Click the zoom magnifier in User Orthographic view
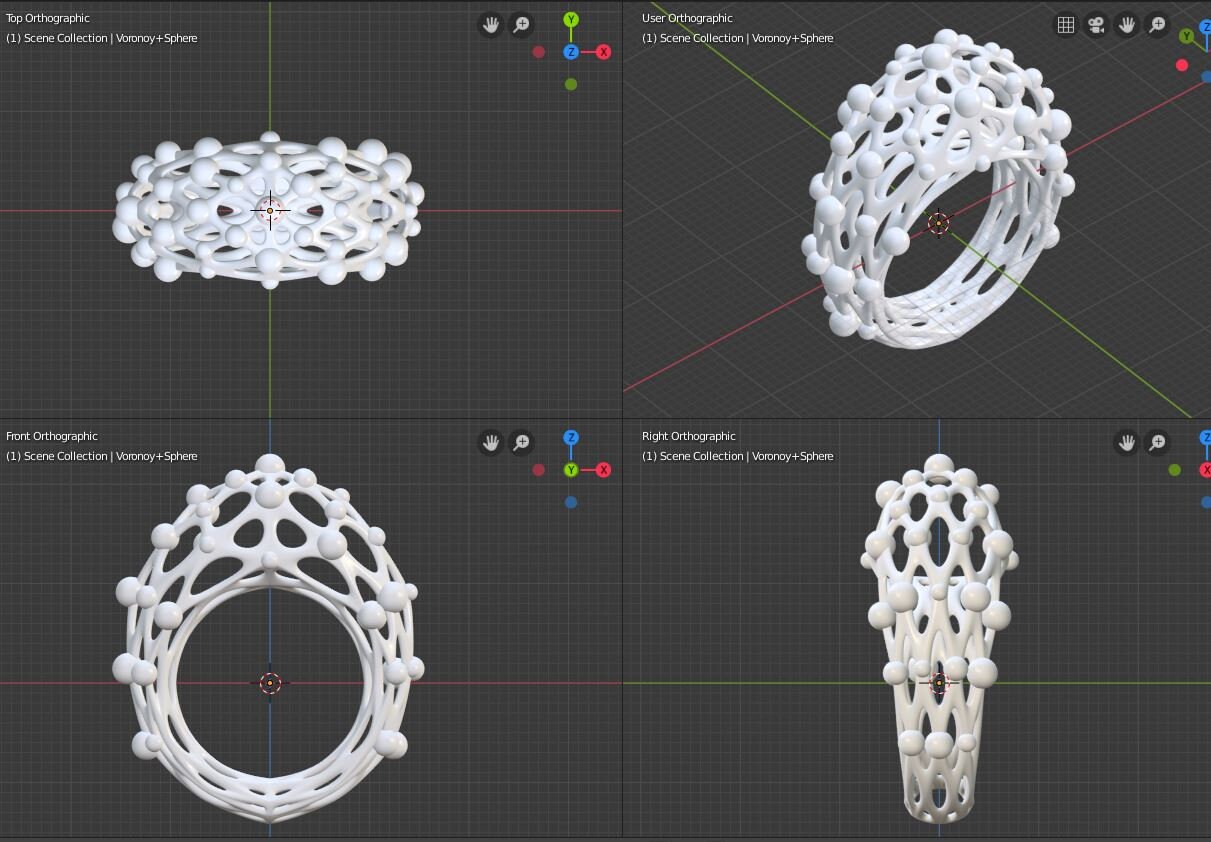This screenshot has width=1211, height=842. pyautogui.click(x=1157, y=25)
